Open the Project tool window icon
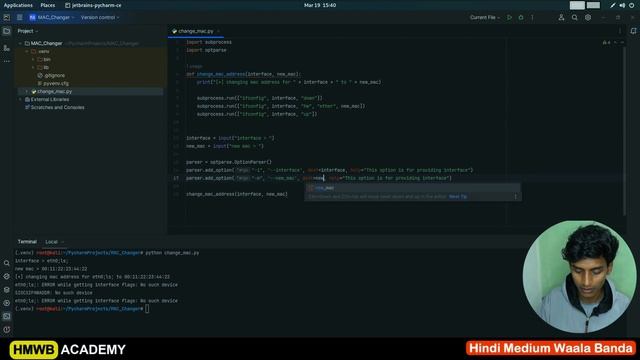This screenshot has width=640, height=360. pos(7,31)
